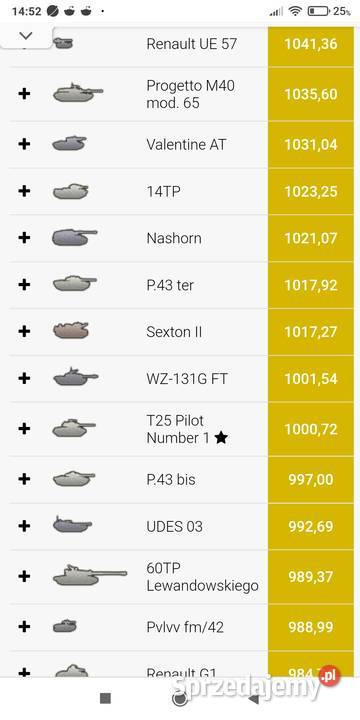This screenshot has width=360, height=720.
Task: Open the Renault UE 57 tank name
Action: 192,44
